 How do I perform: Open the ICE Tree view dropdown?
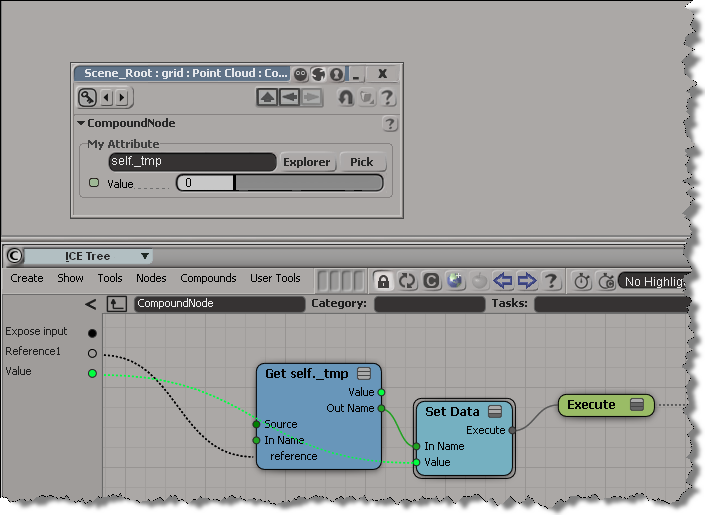(x=145, y=256)
